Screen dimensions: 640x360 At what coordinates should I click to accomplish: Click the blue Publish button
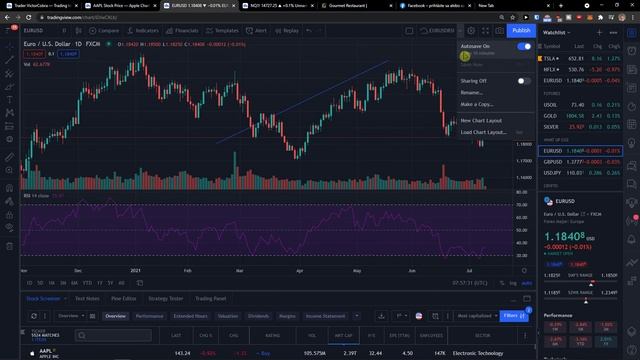(521, 31)
